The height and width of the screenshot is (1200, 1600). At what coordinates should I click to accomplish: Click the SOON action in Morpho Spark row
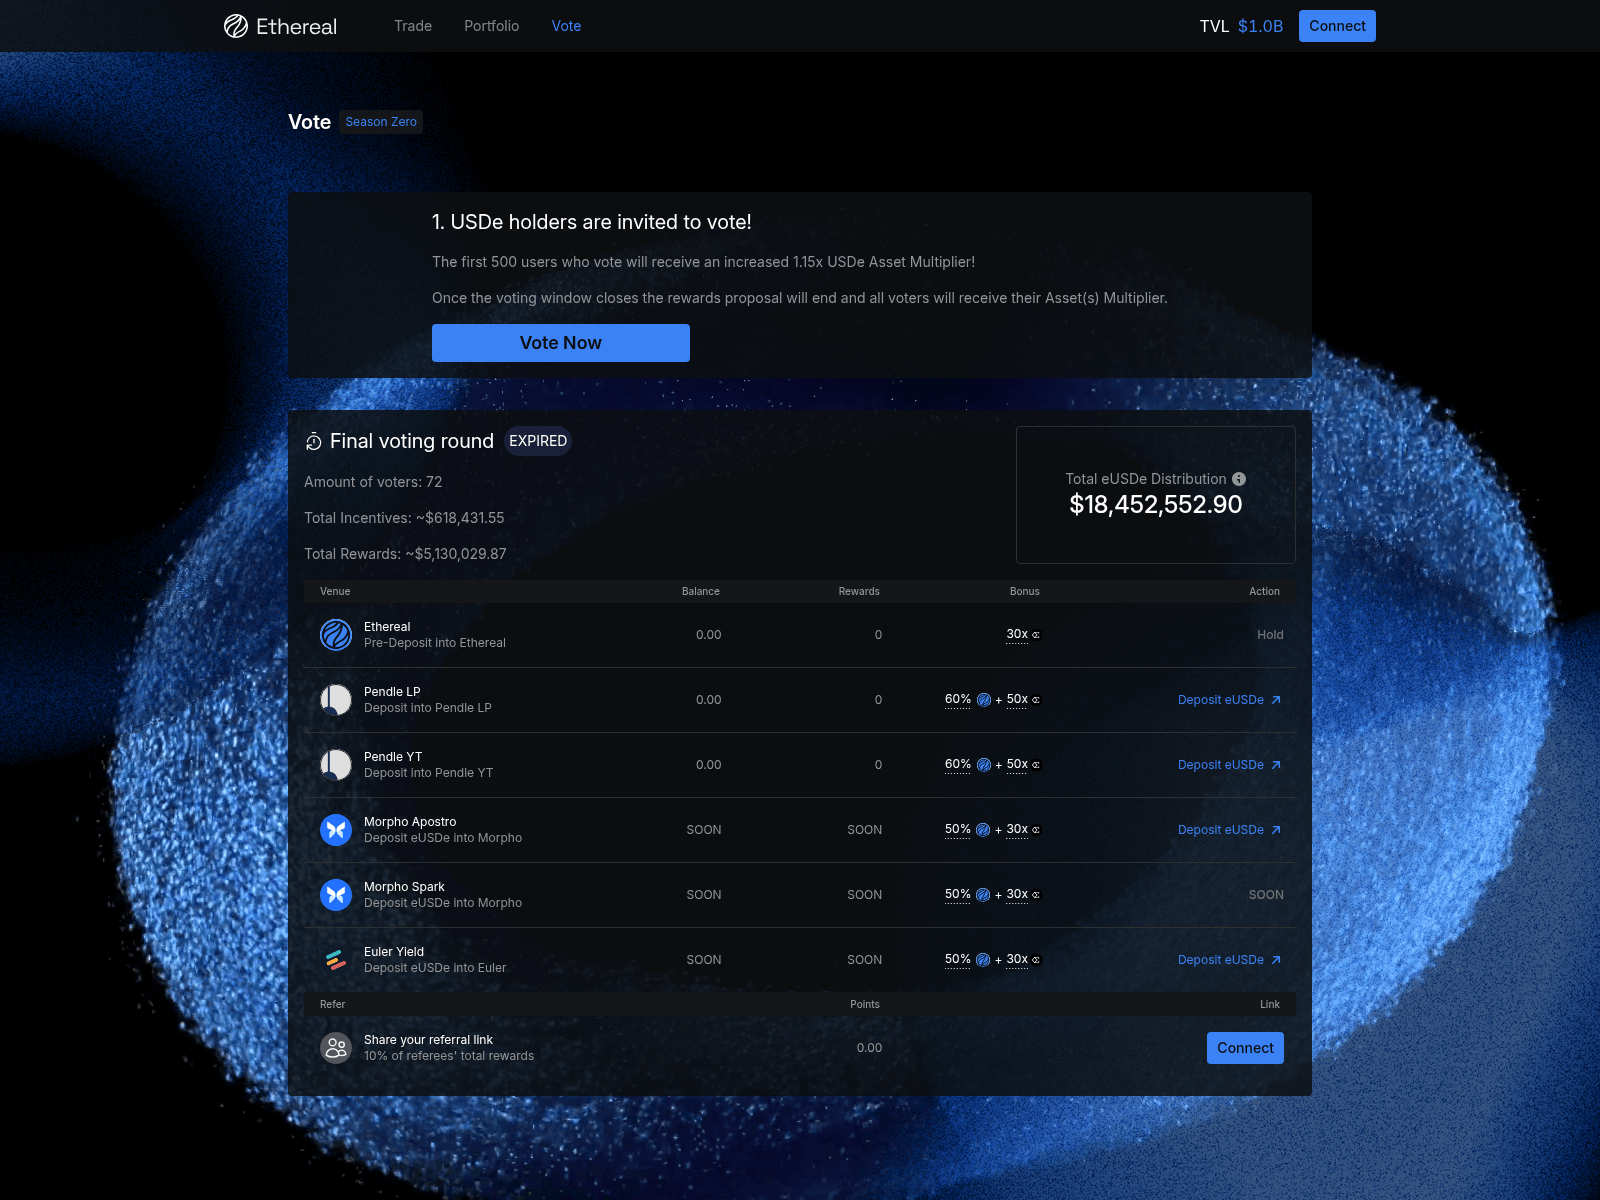click(1266, 895)
